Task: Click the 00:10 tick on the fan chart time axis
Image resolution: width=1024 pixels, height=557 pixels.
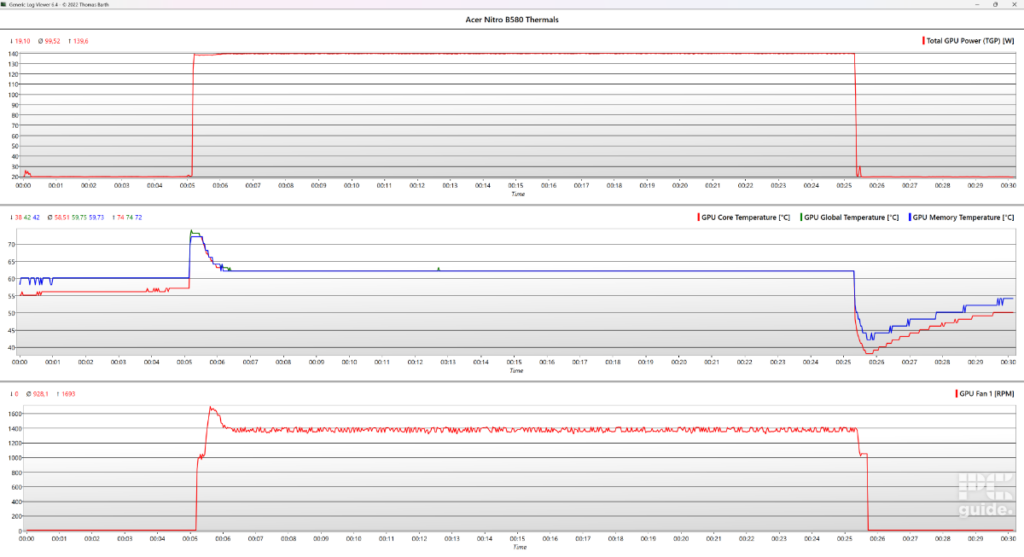Action: (x=354, y=539)
